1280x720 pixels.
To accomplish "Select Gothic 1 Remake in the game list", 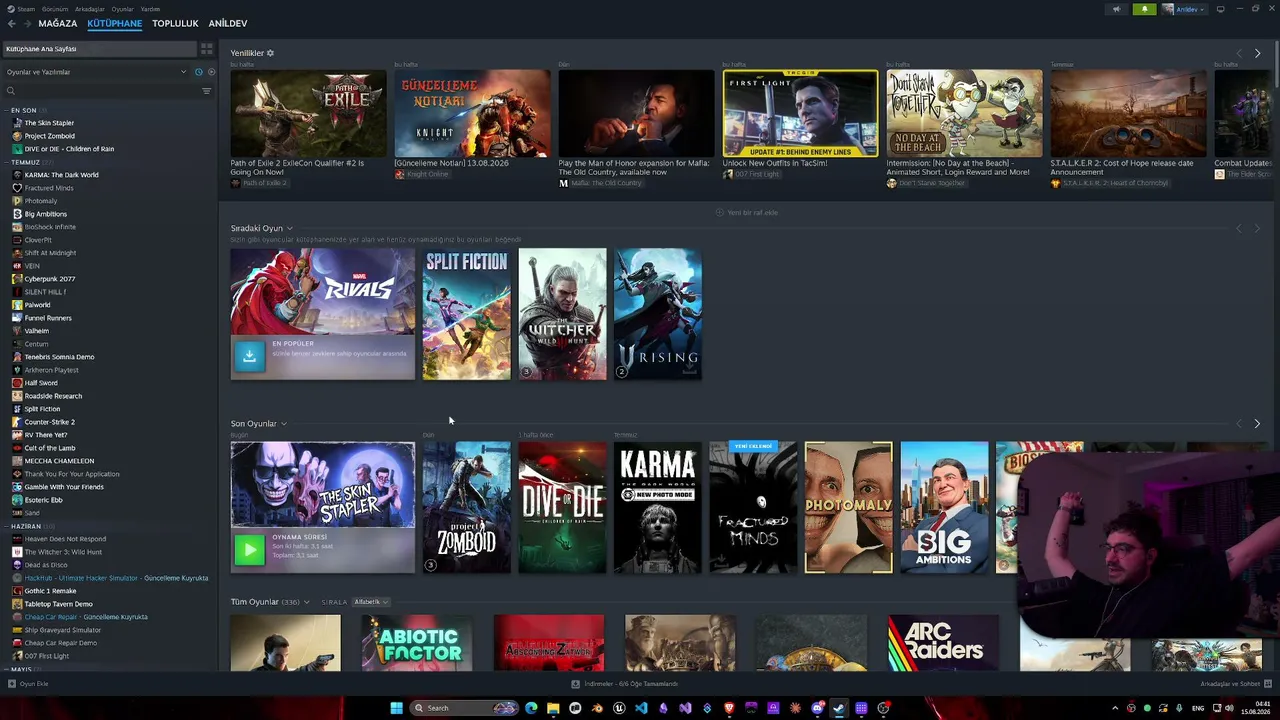I will [50, 591].
